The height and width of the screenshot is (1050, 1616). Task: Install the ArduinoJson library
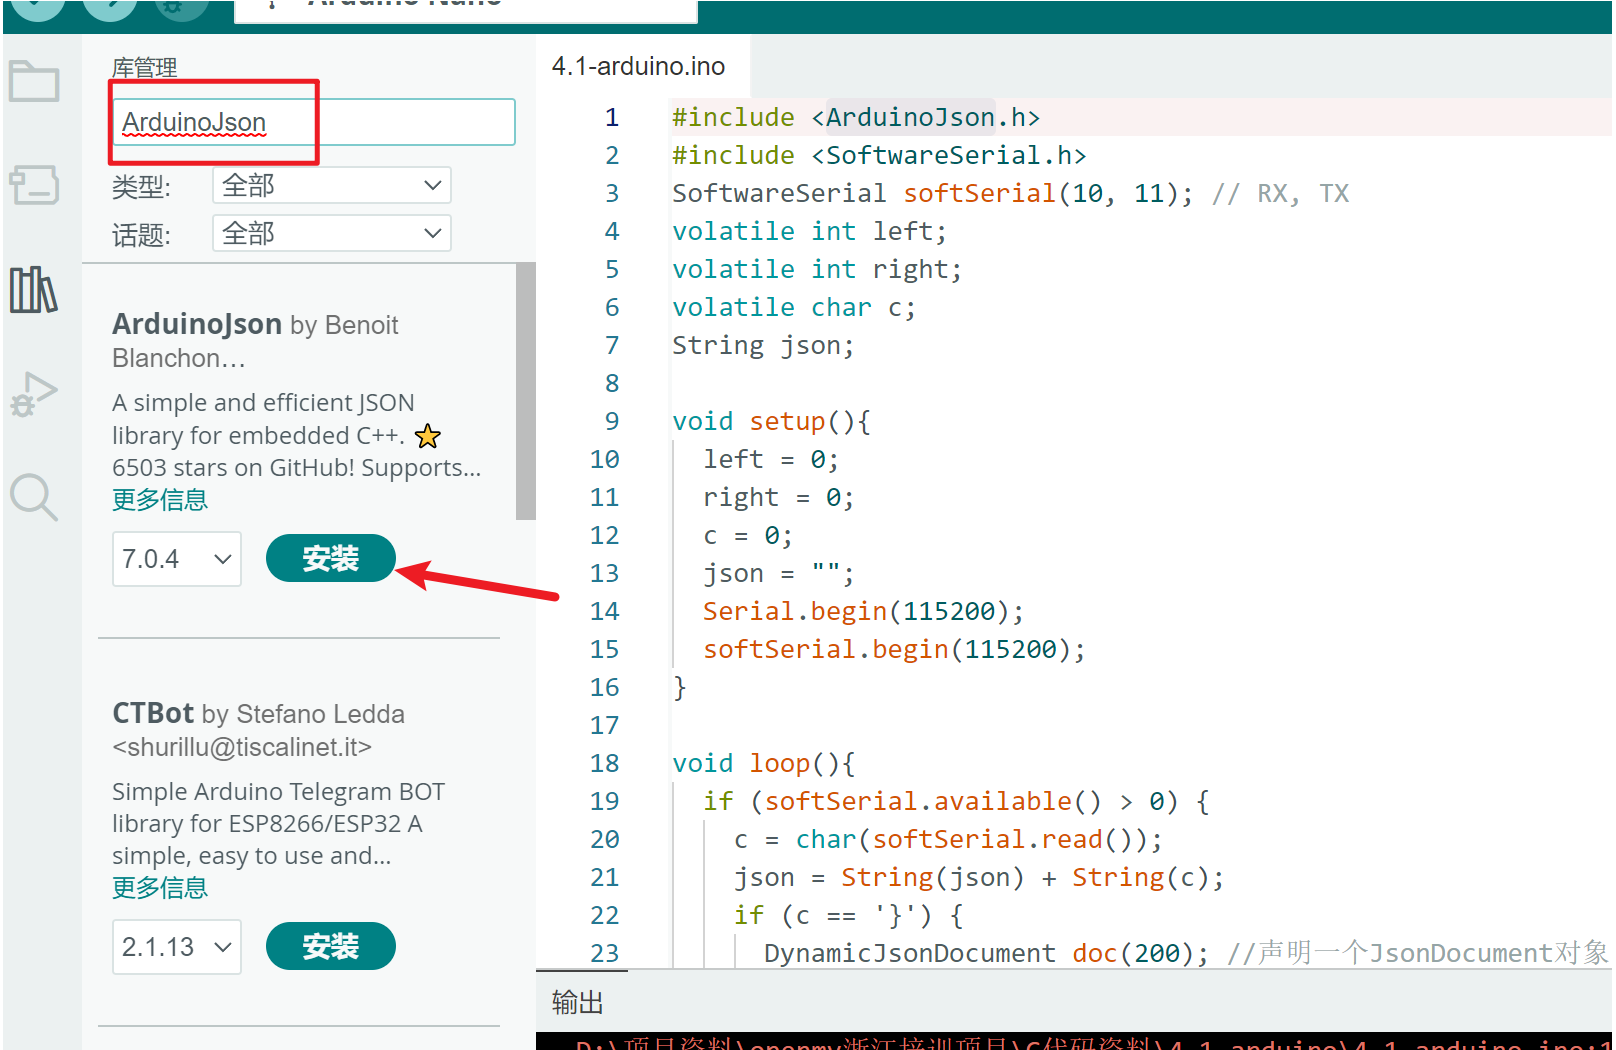click(331, 558)
